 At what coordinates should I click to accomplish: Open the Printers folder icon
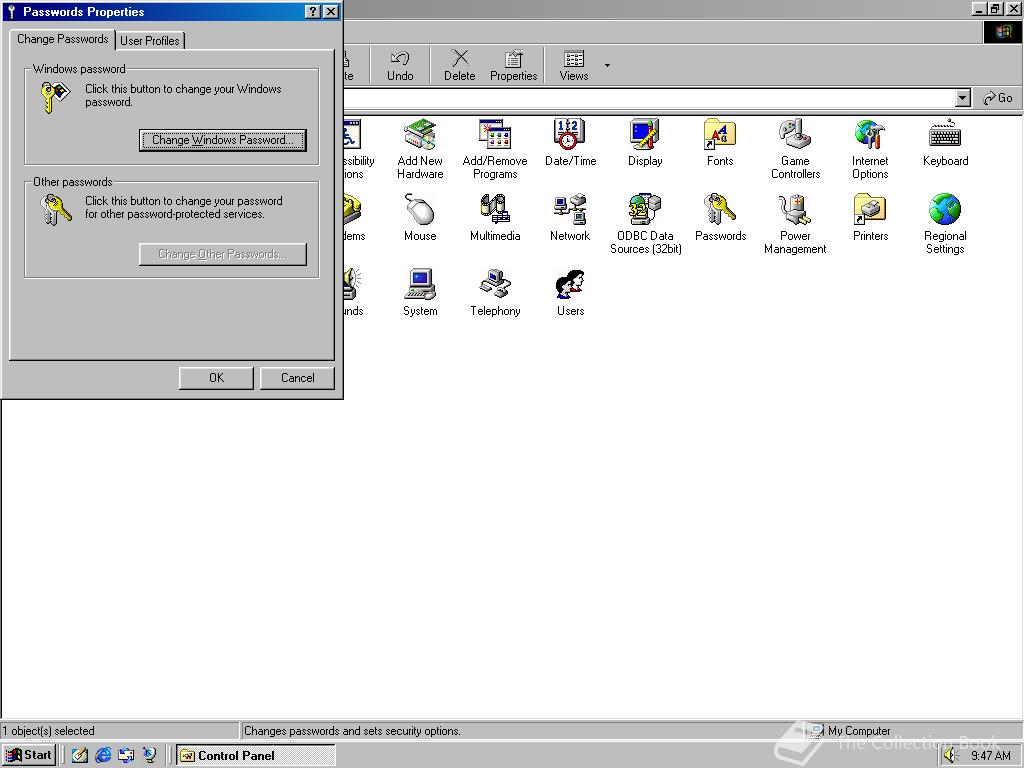(x=870, y=217)
